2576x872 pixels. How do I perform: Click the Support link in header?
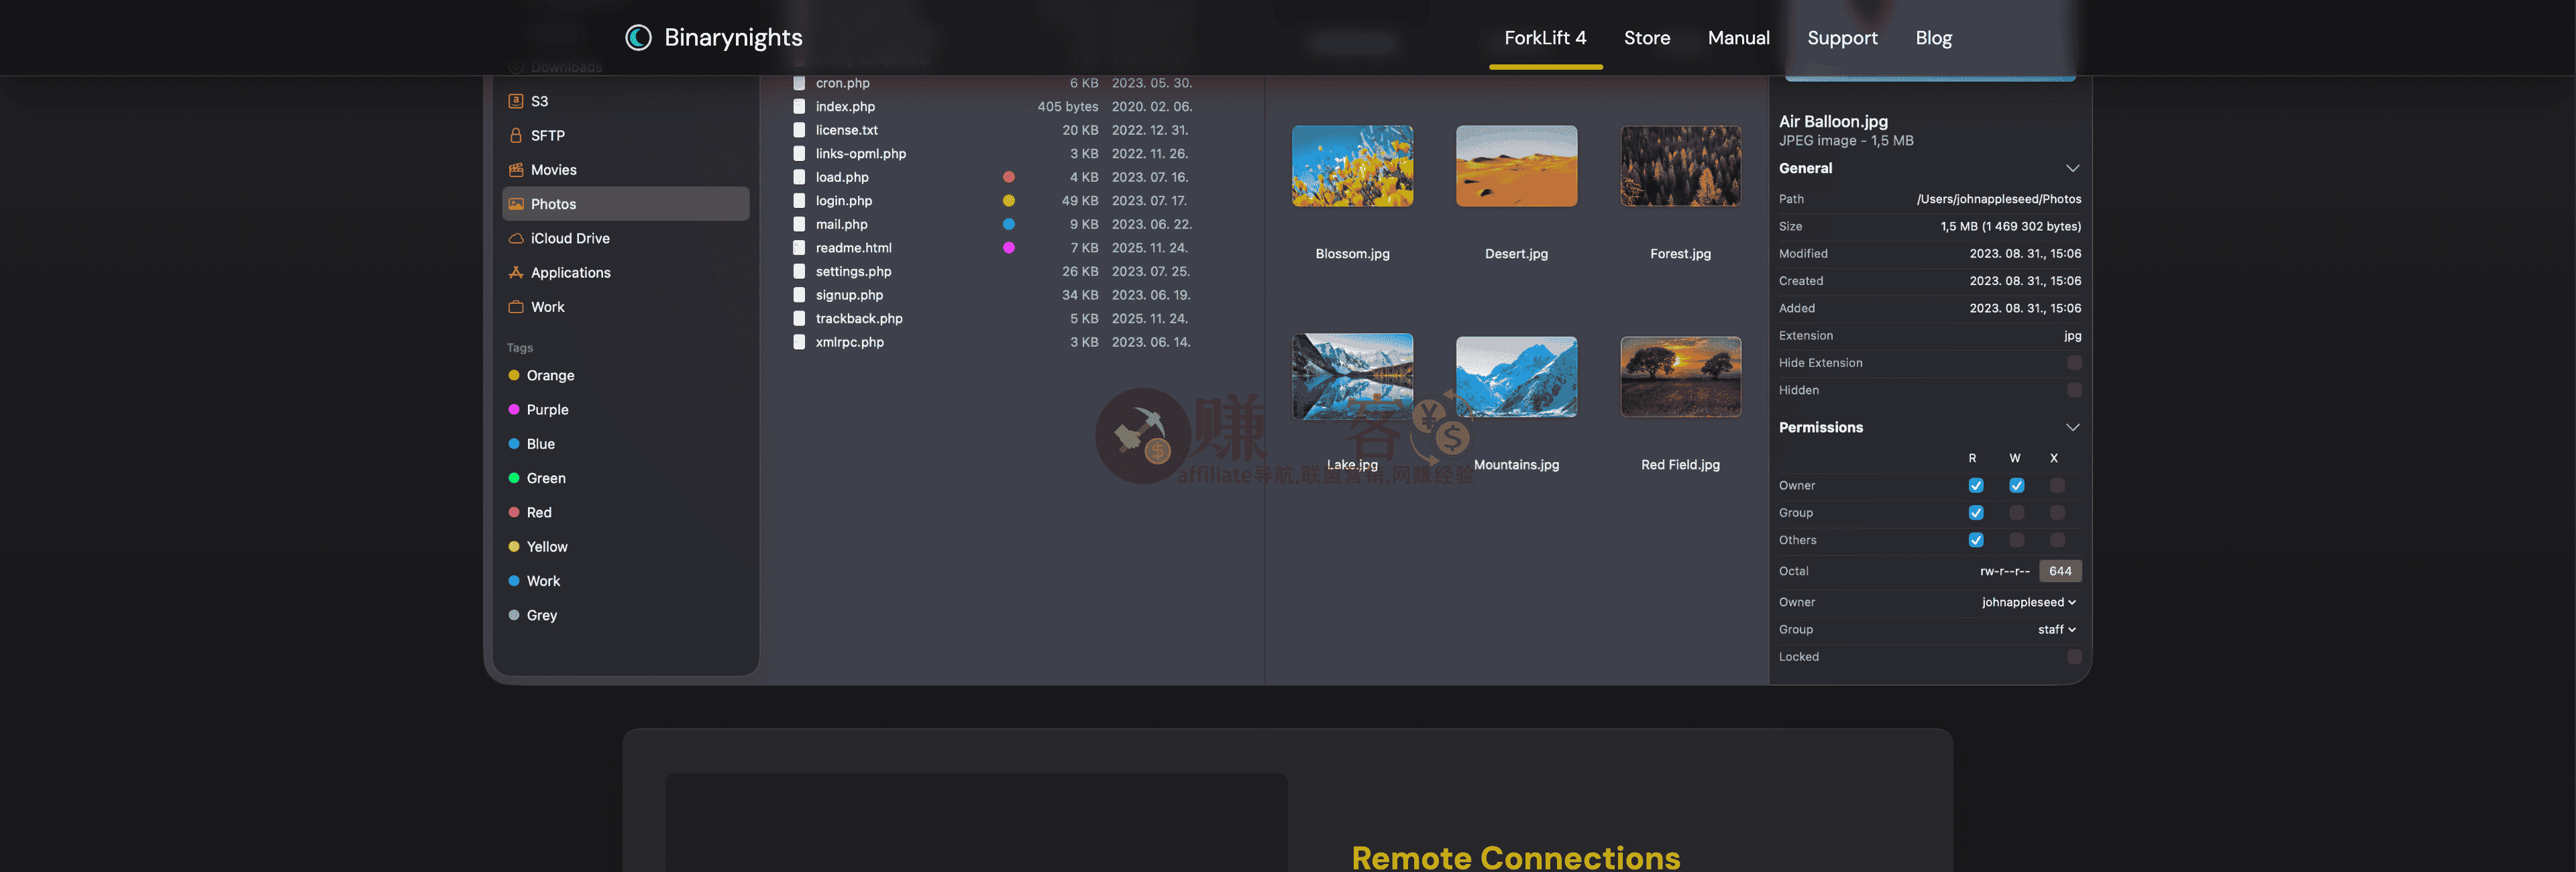[1842, 38]
